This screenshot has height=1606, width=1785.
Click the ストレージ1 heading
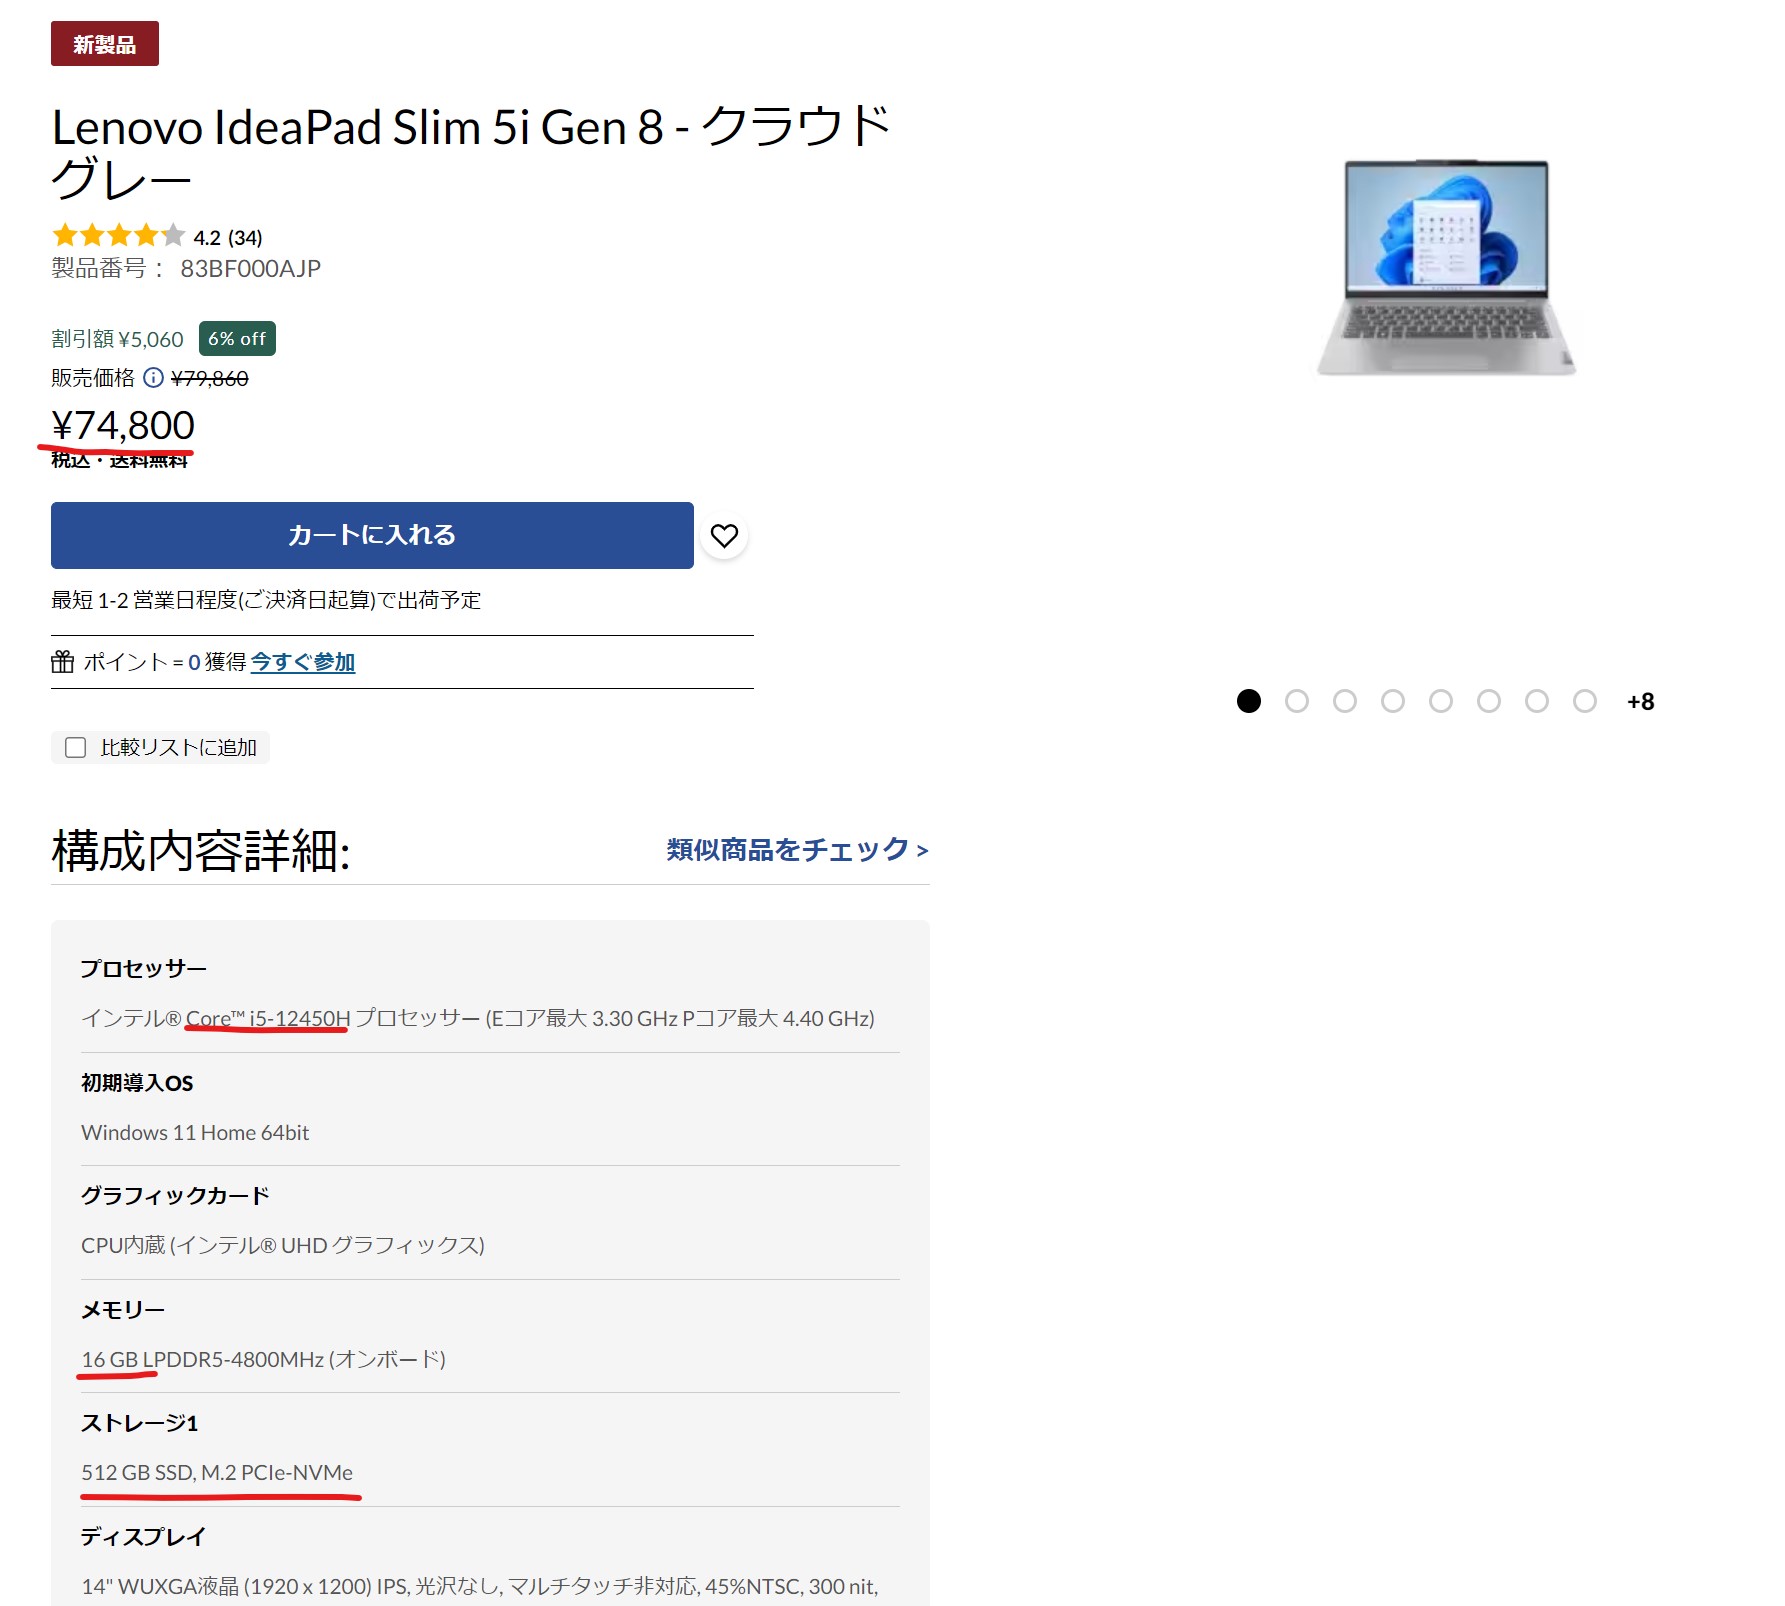coord(140,1423)
